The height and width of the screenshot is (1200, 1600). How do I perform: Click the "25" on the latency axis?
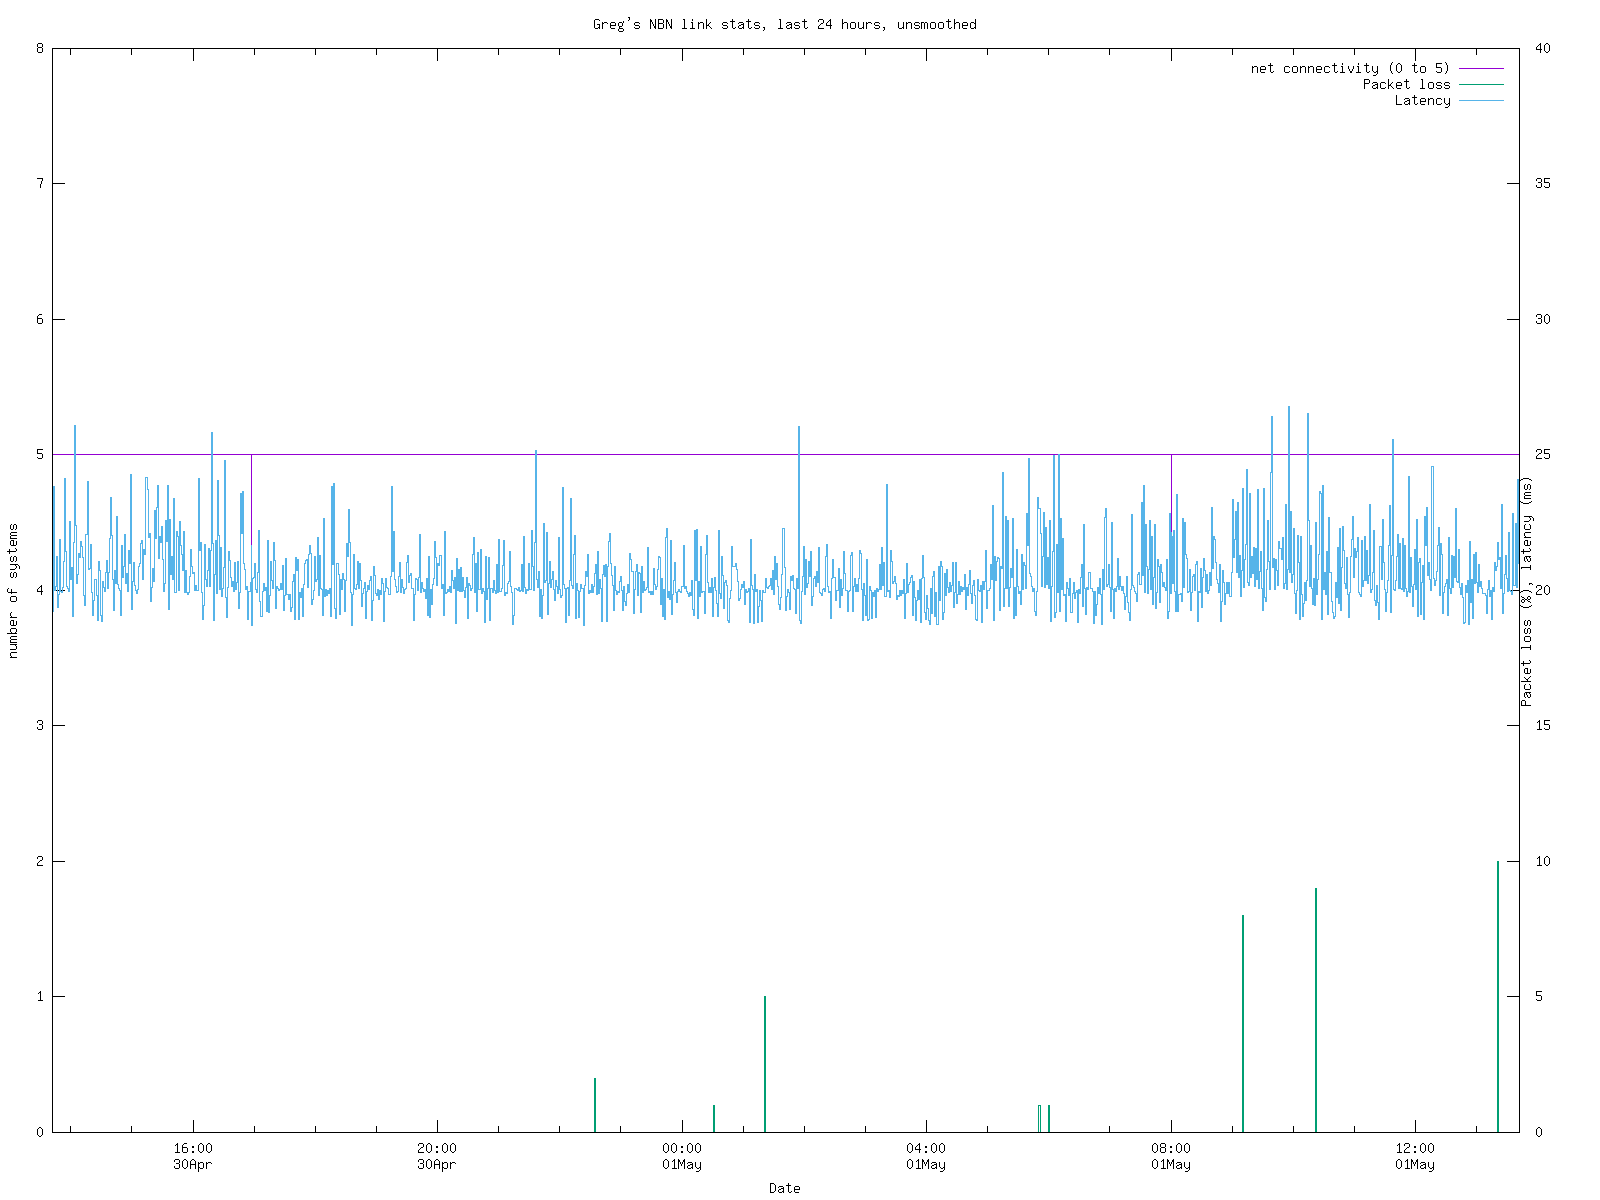pyautogui.click(x=1543, y=454)
